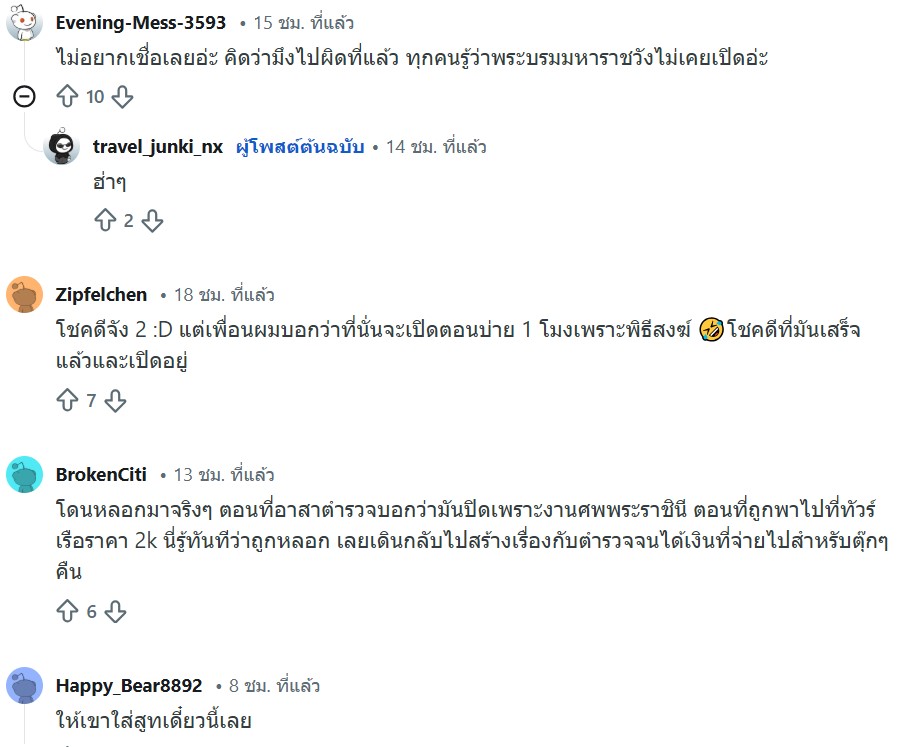Open travel_junki_nx user profile

pos(158,147)
